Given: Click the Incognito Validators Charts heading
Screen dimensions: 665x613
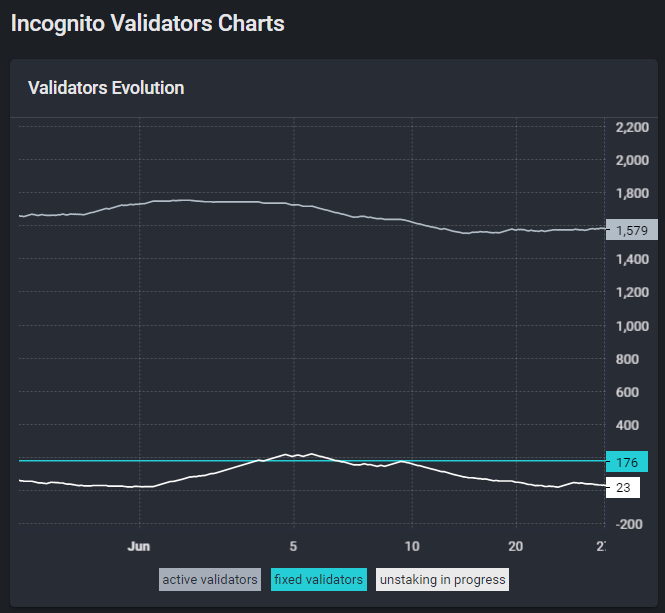Looking at the screenshot, I should 148,23.
